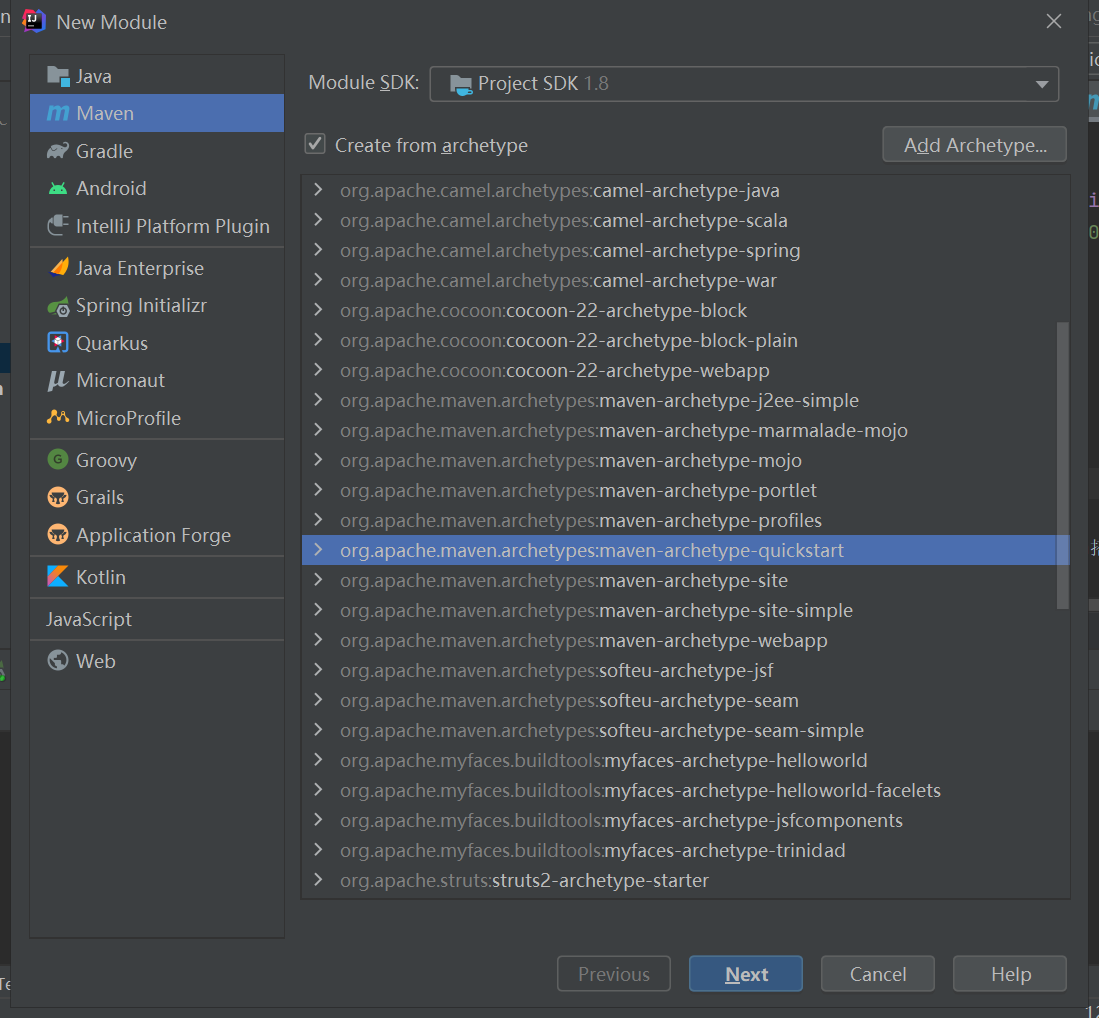Open the Module SDK dropdown
The height and width of the screenshot is (1018, 1099).
[x=744, y=83]
